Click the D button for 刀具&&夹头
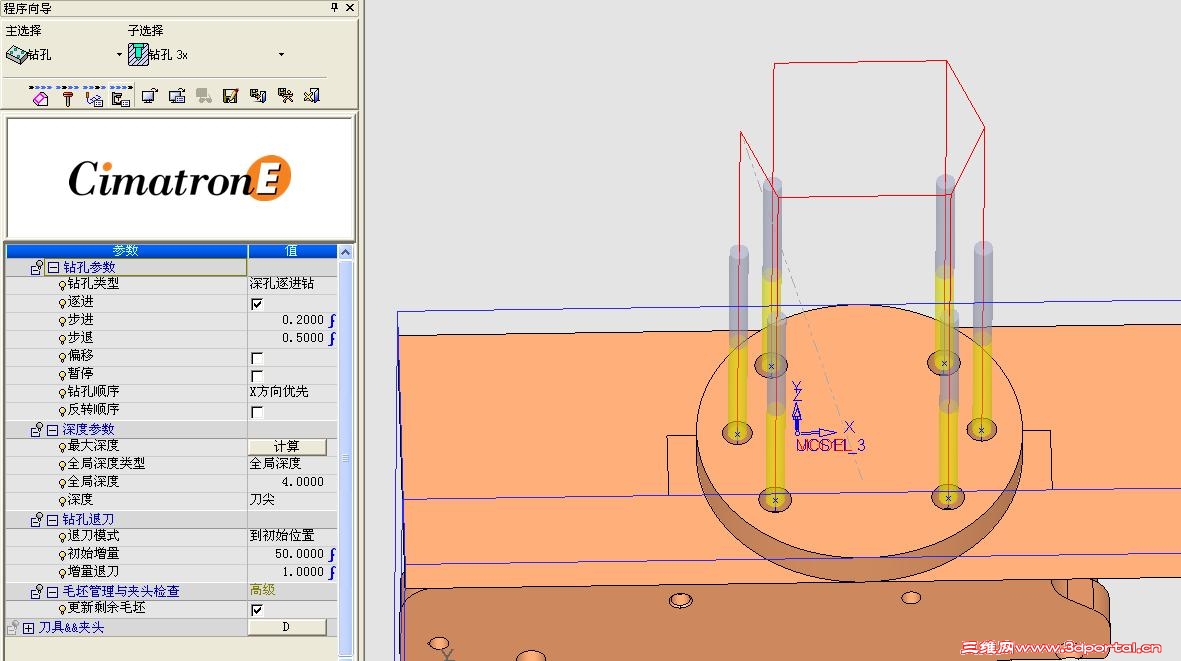The image size is (1181, 661). (287, 627)
